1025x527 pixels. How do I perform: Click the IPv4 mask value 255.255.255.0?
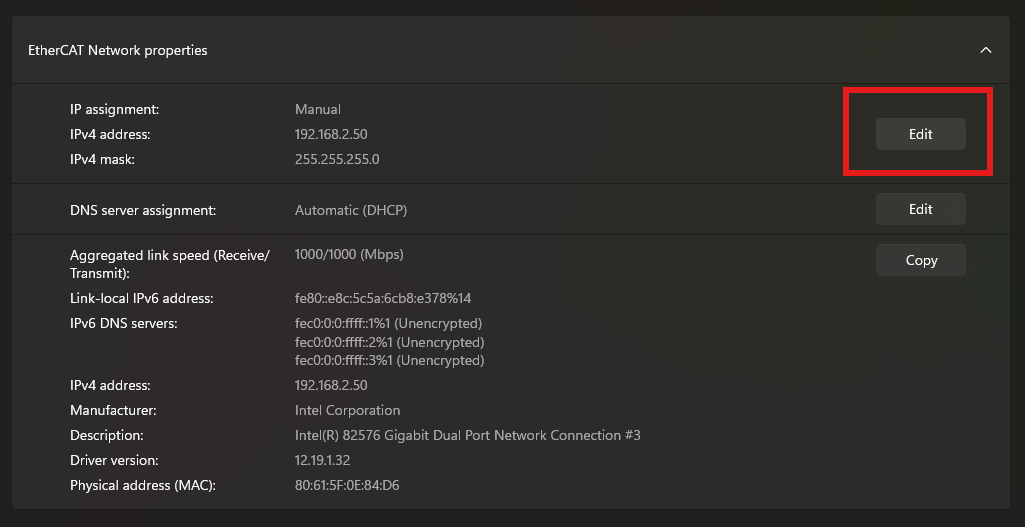[337, 159]
